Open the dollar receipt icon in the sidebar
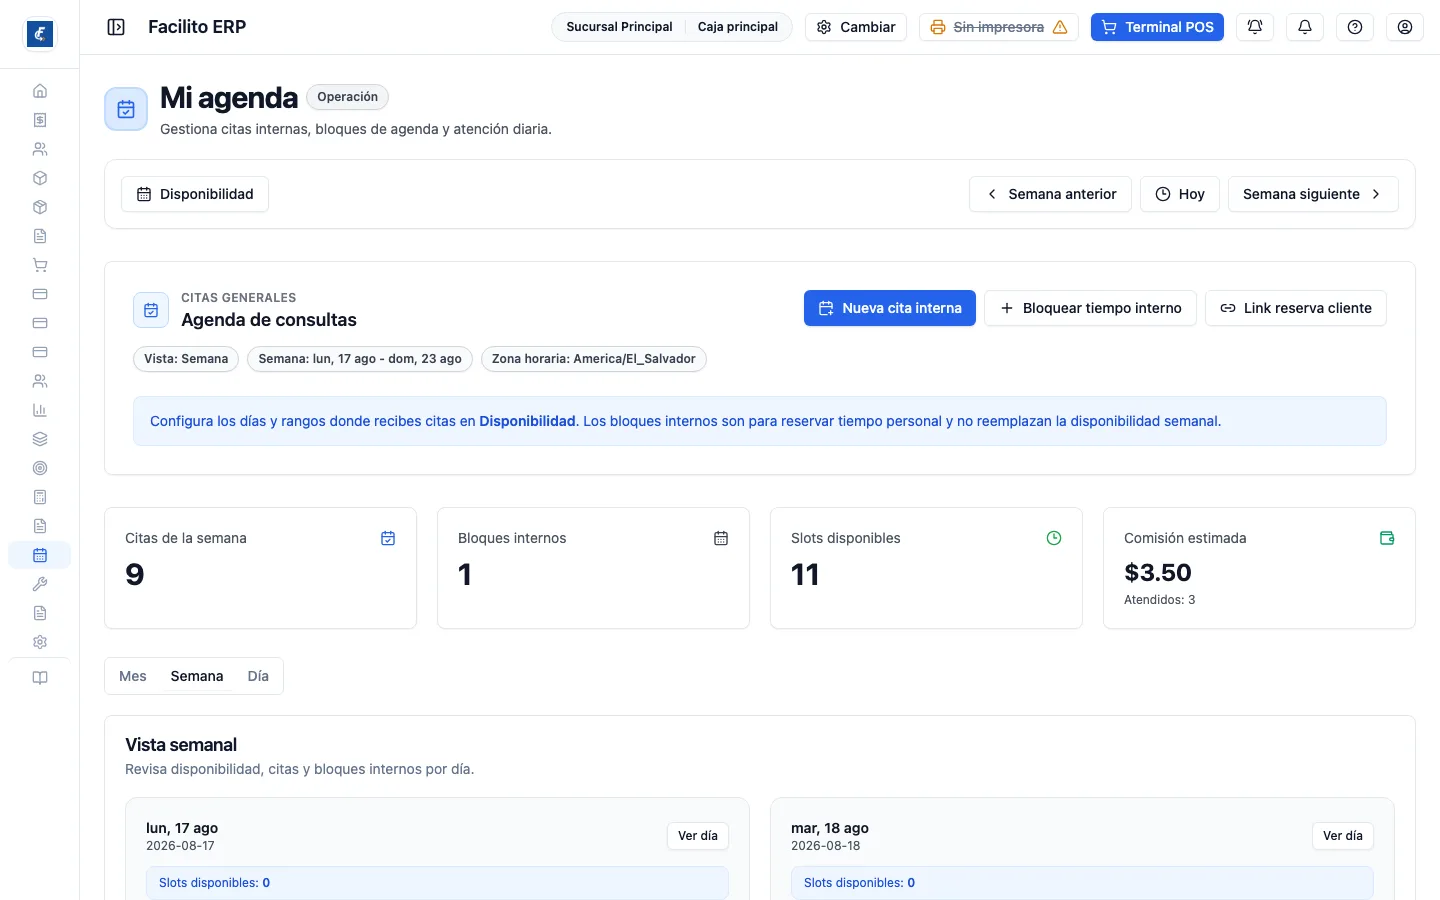 tap(40, 120)
